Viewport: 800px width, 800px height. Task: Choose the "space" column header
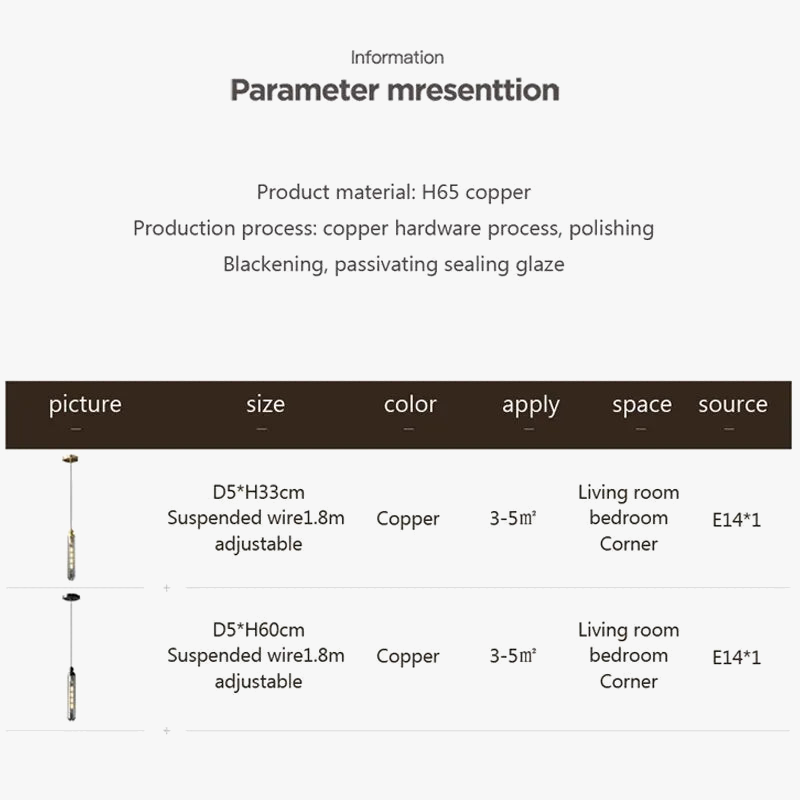tap(641, 405)
